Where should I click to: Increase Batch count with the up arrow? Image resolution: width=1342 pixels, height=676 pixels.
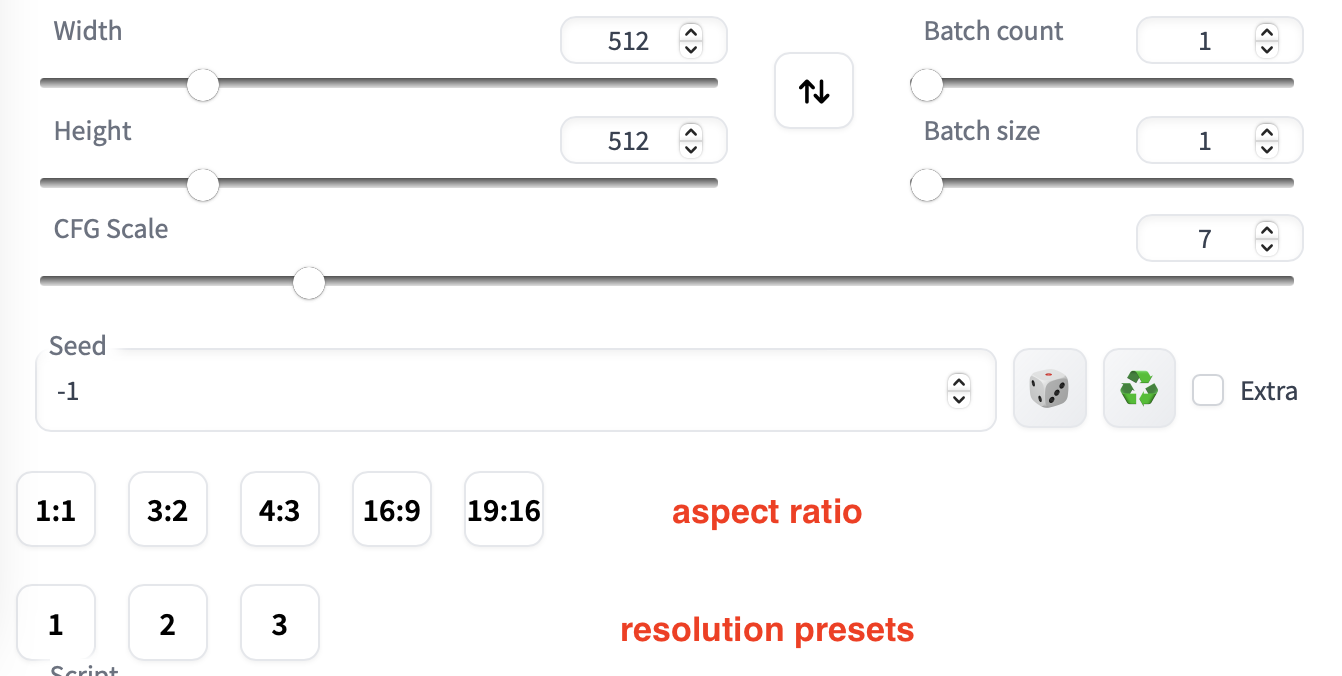click(1267, 33)
